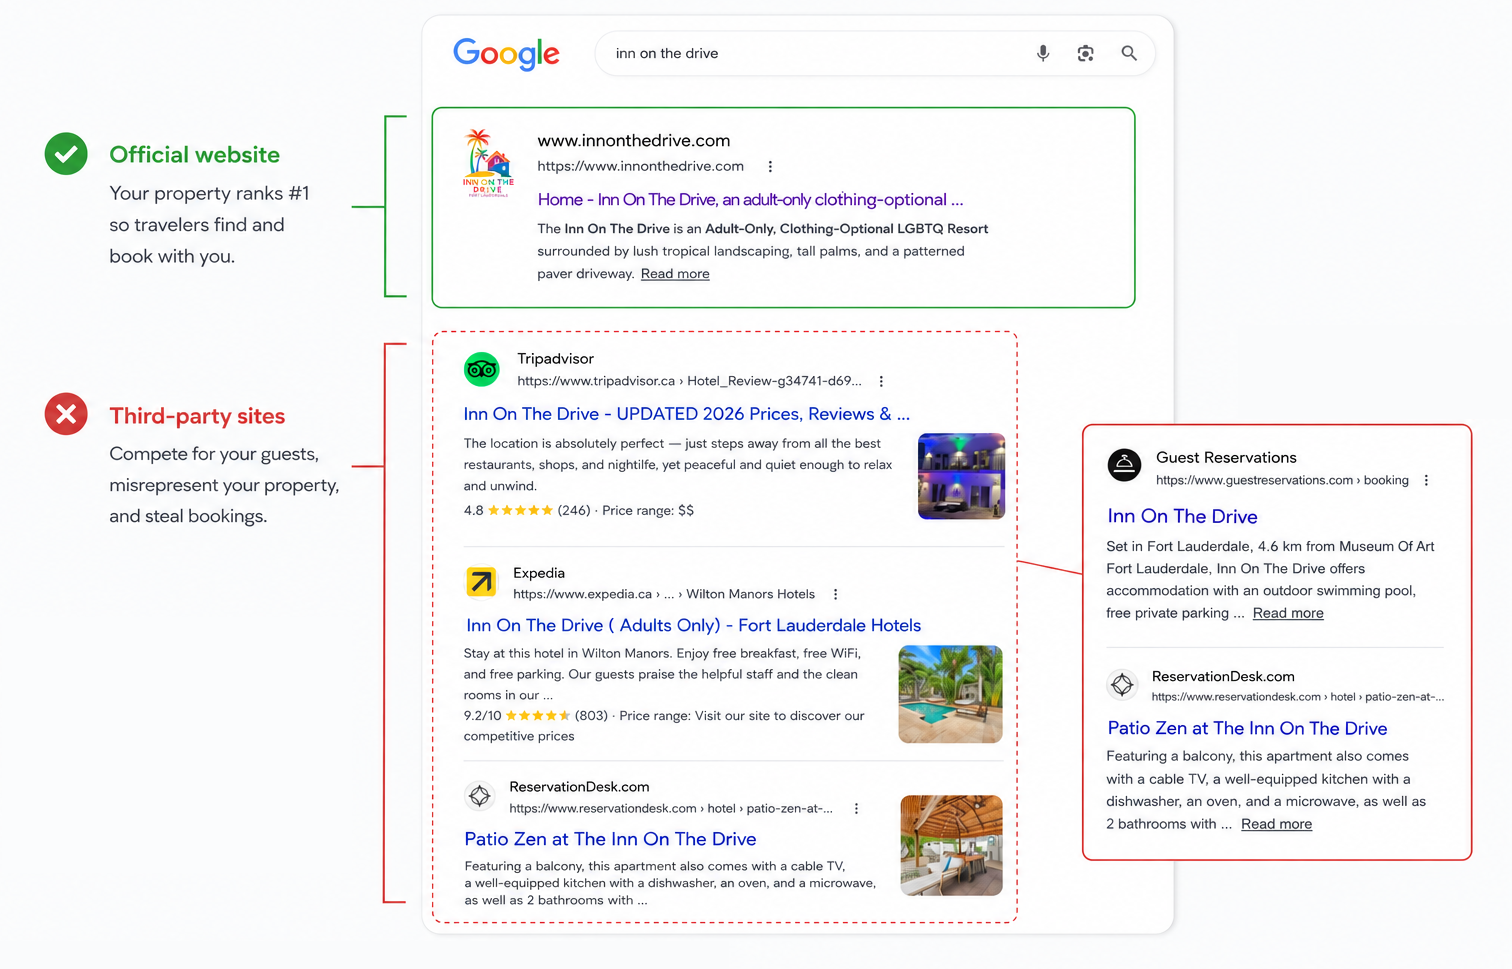Click the Google logo
Image resolution: width=1512 pixels, height=969 pixels.
pyautogui.click(x=506, y=54)
